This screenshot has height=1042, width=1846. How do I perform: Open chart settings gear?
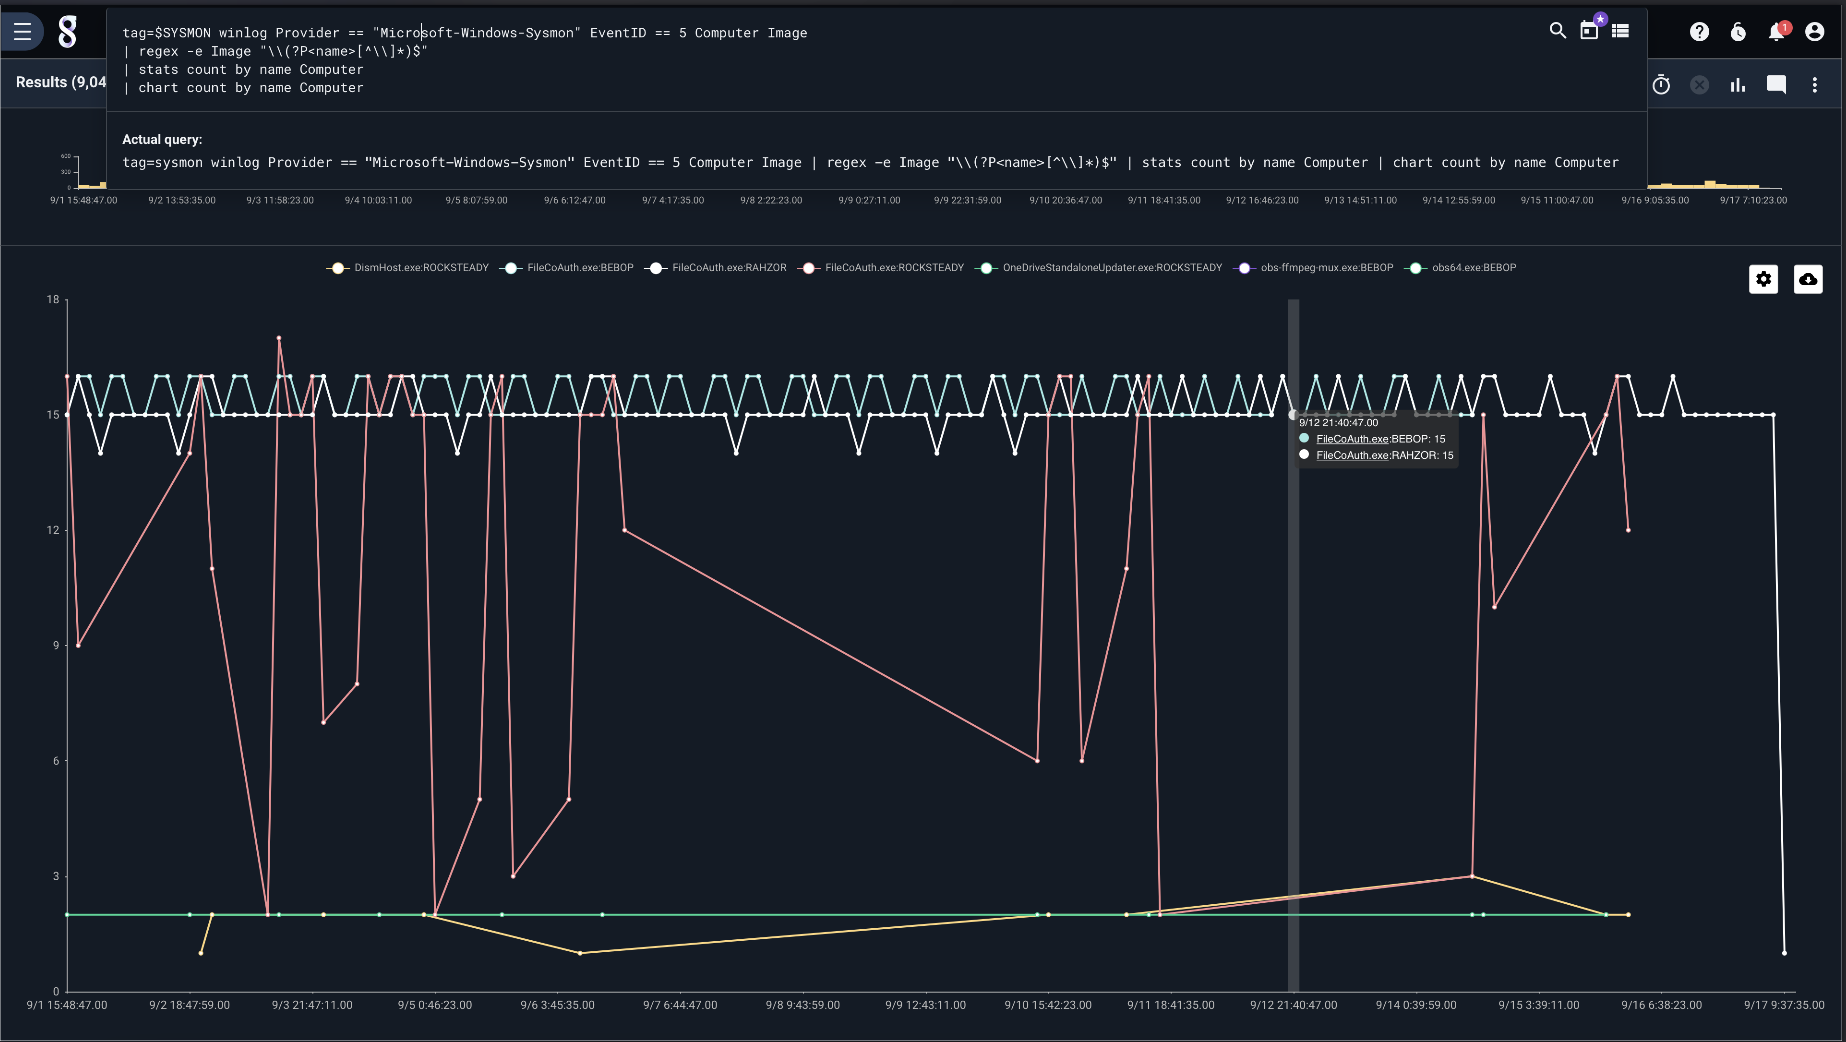tap(1763, 279)
